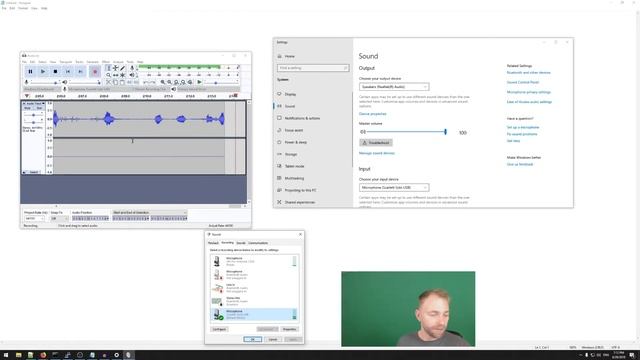The width and height of the screenshot is (640, 360).
Task: Click the Undo arrow in Audacity
Action: click(x=146, y=82)
